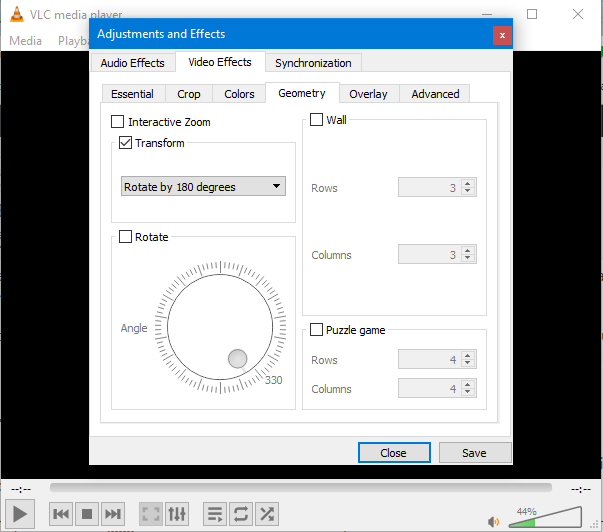The height and width of the screenshot is (532, 603).
Task: Click the VLC cone icon in the title bar
Action: click(x=17, y=14)
